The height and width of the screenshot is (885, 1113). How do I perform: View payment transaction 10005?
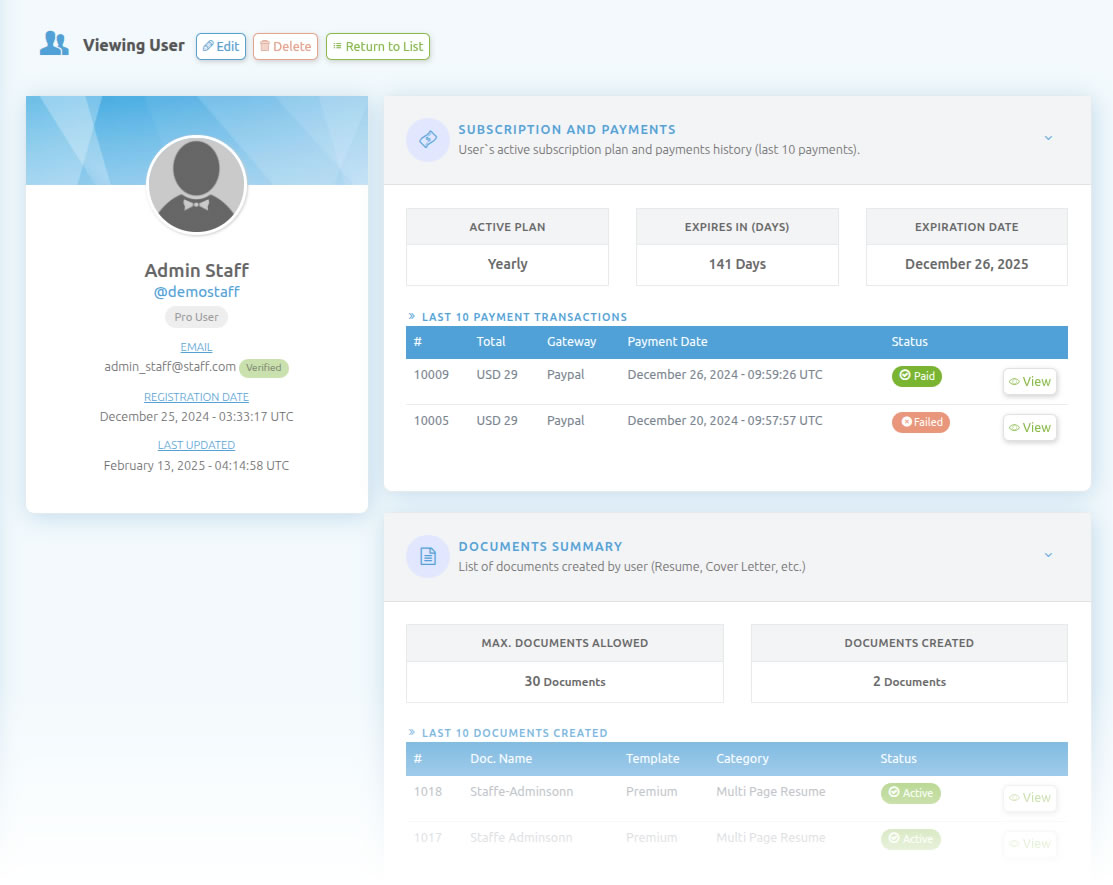(1030, 427)
